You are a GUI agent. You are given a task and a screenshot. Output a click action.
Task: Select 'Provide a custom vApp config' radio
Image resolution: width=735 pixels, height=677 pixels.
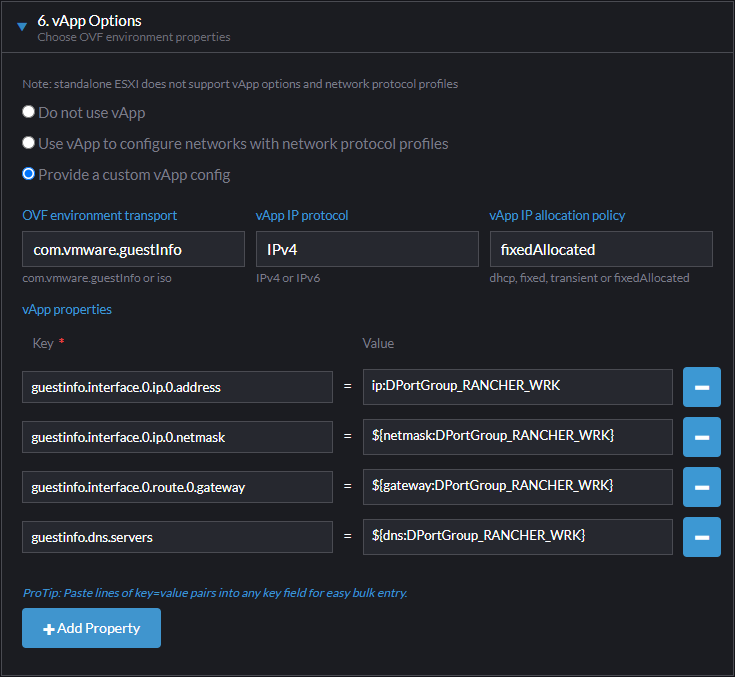(29, 174)
